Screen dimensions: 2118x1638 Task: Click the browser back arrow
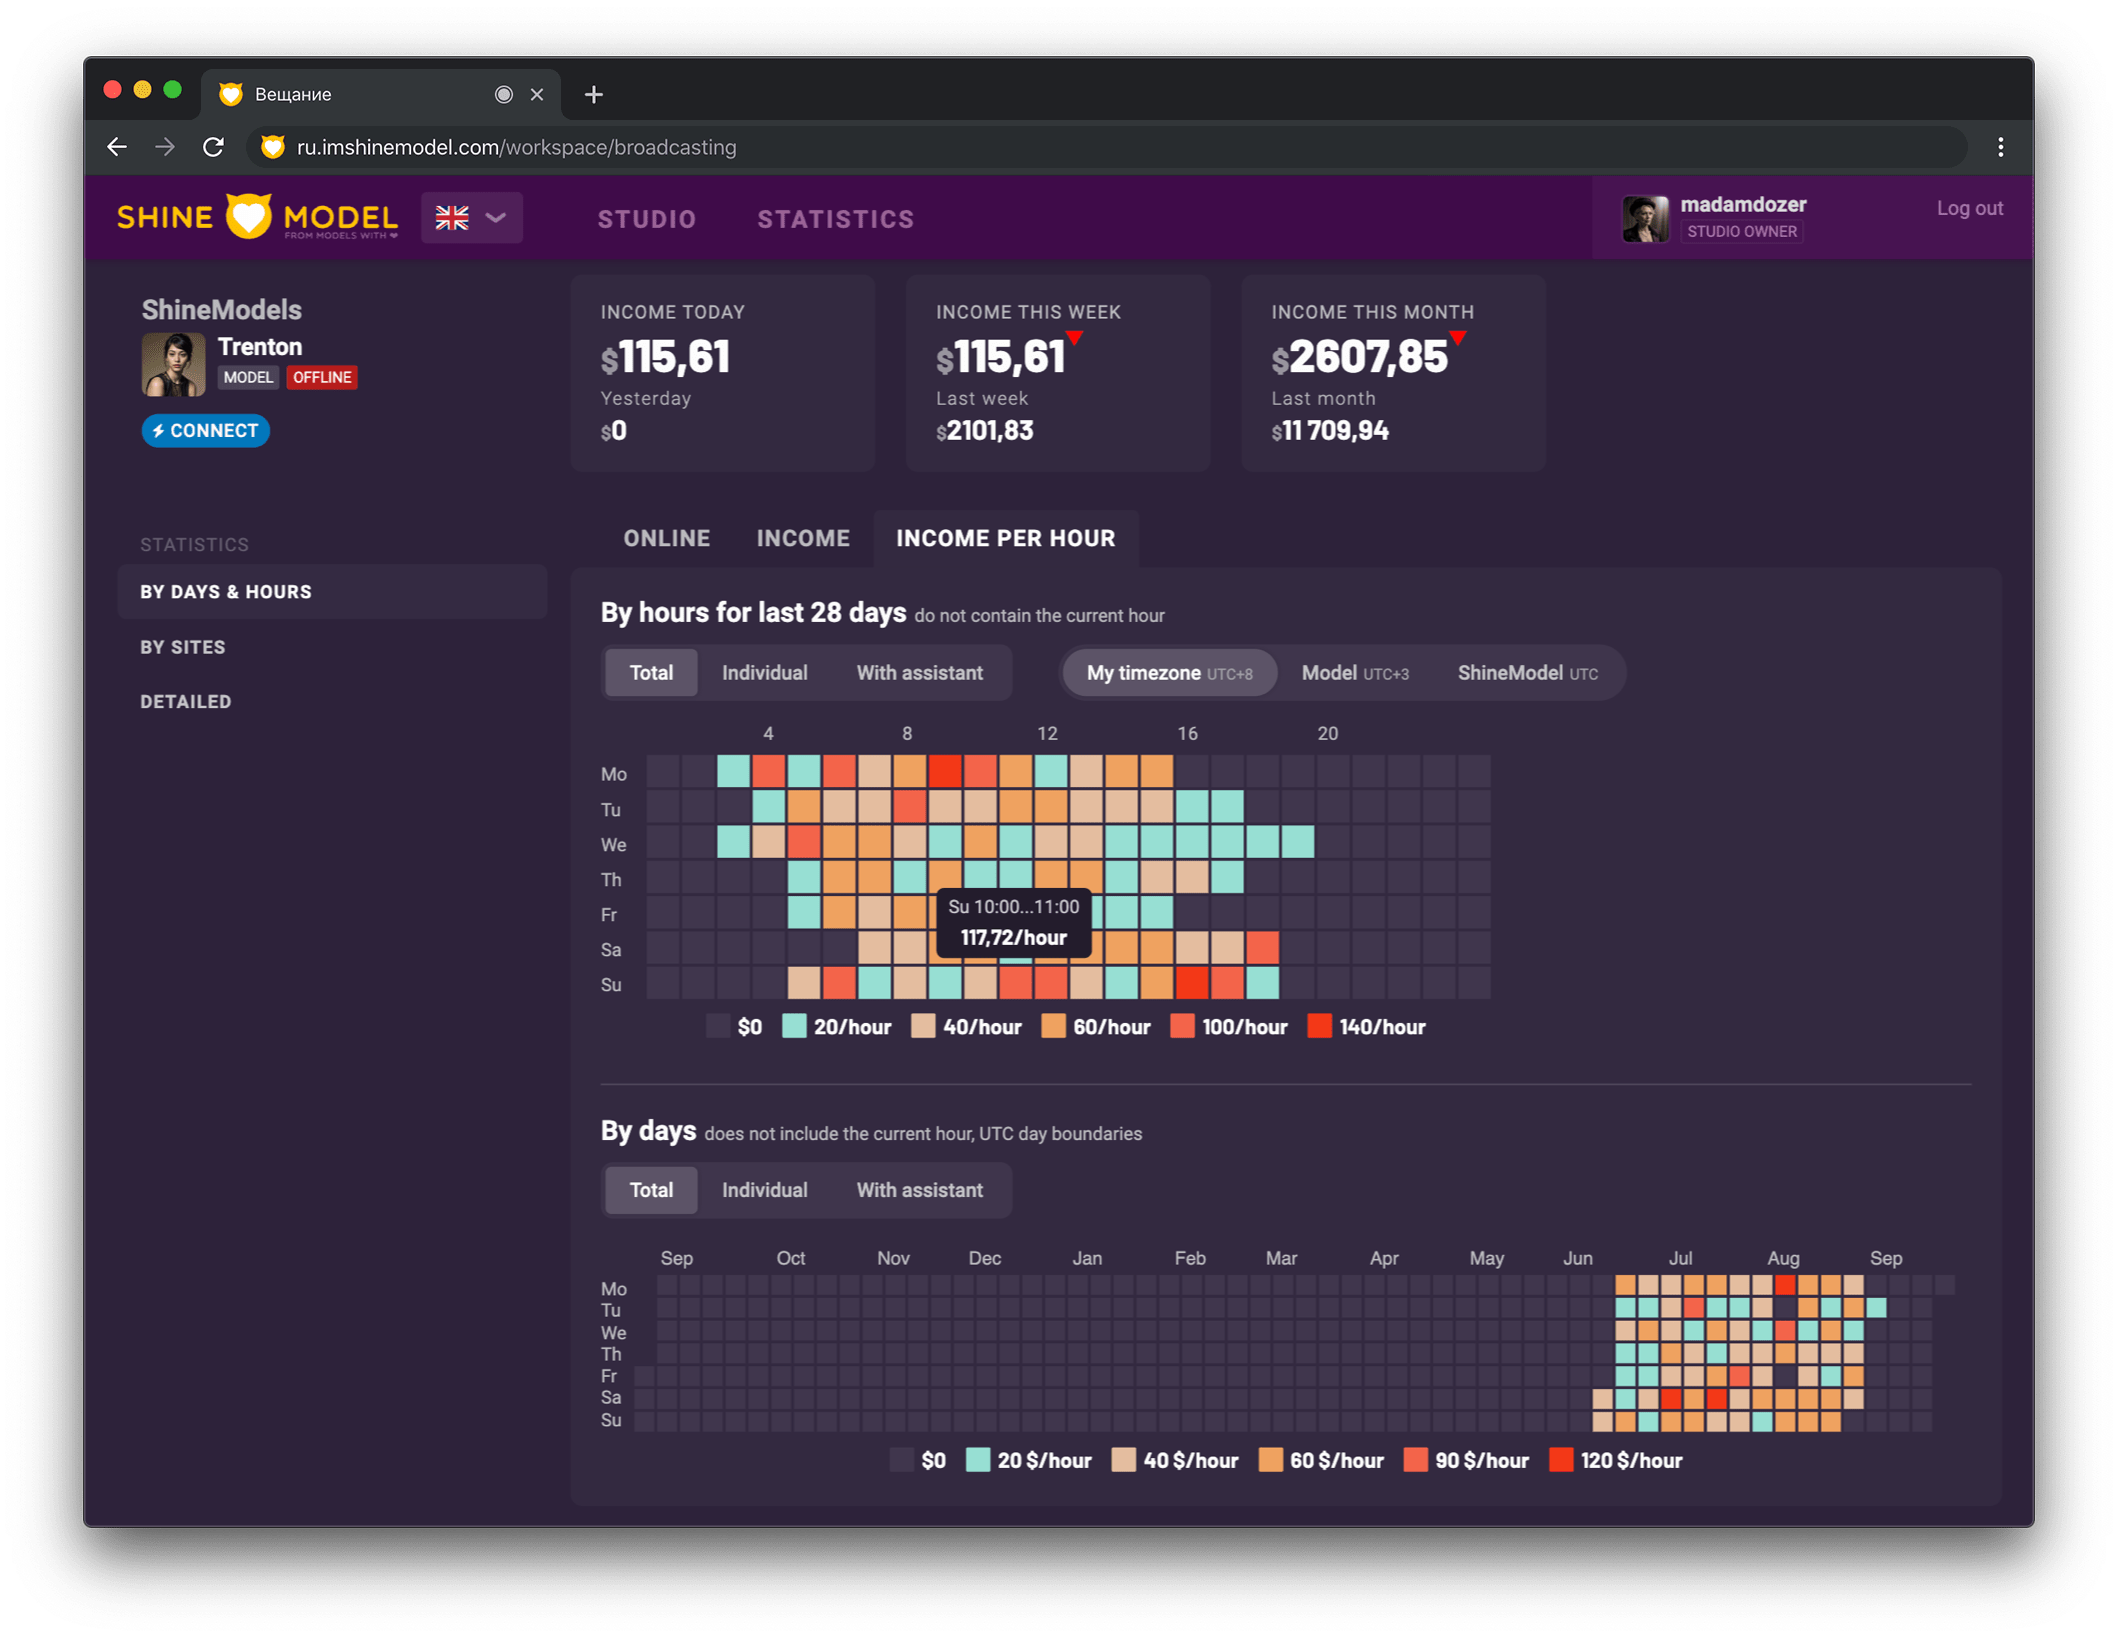pos(117,147)
